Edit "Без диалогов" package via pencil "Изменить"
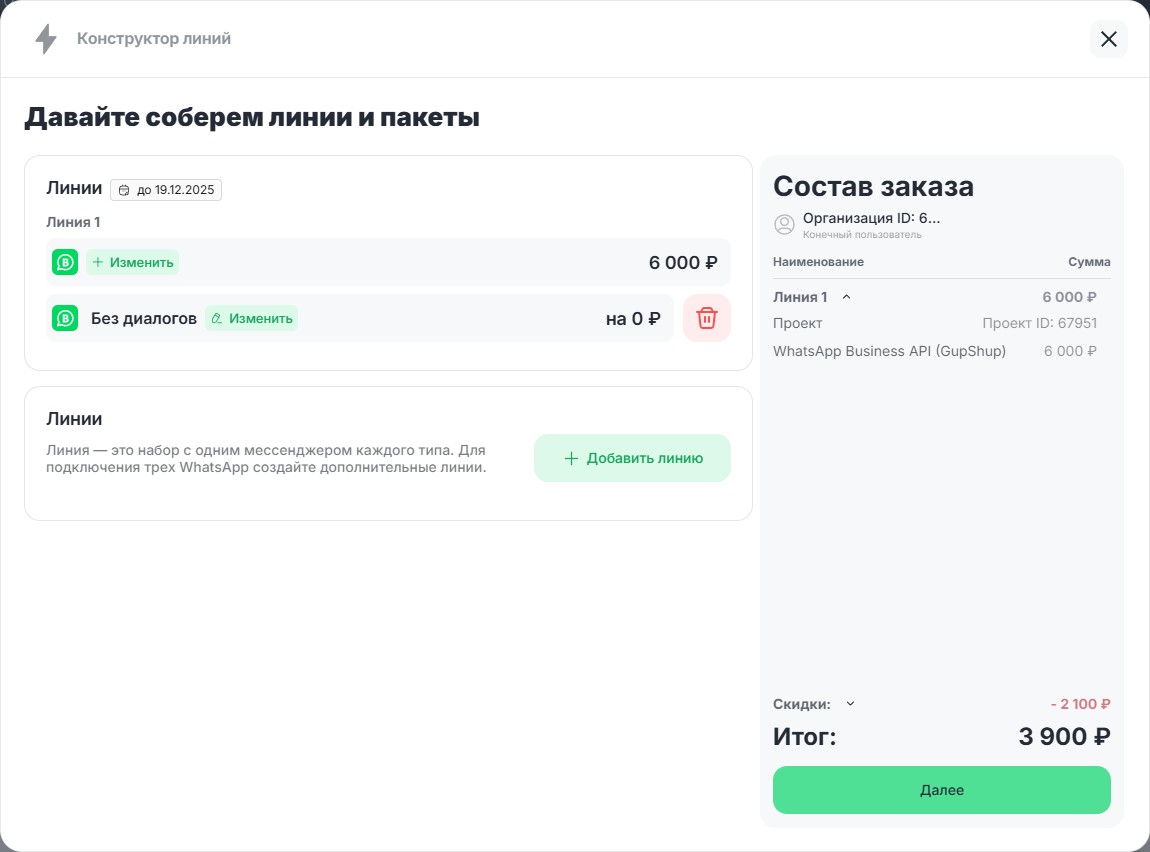This screenshot has width=1150, height=852. click(x=252, y=318)
